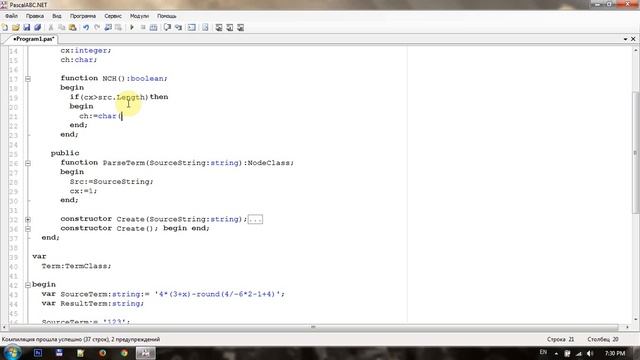The width and height of the screenshot is (640, 360).
Task: Collapse the main begin block fold
Action: 28,284
